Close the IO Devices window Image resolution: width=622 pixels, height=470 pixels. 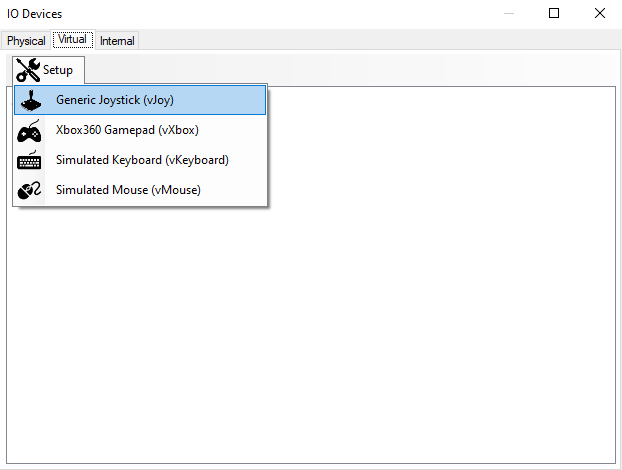click(599, 14)
